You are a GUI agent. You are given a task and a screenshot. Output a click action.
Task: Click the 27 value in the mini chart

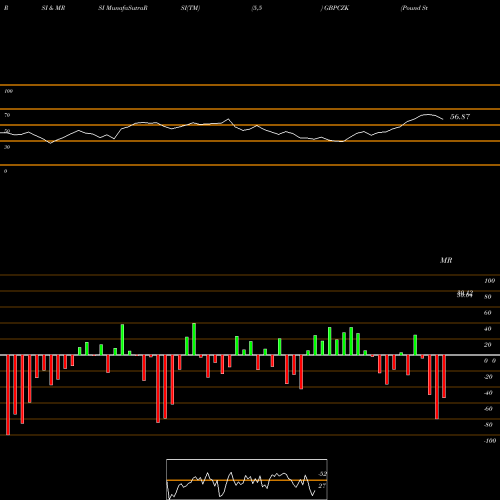click(x=322, y=486)
